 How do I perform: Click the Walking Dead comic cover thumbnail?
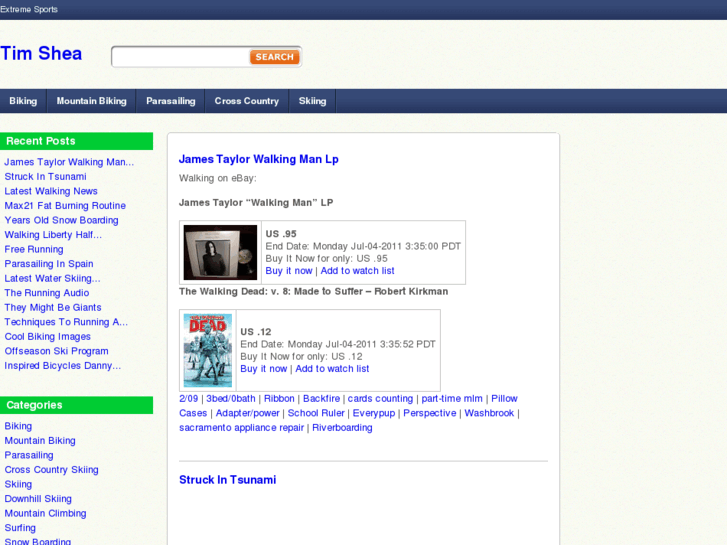[x=208, y=351]
